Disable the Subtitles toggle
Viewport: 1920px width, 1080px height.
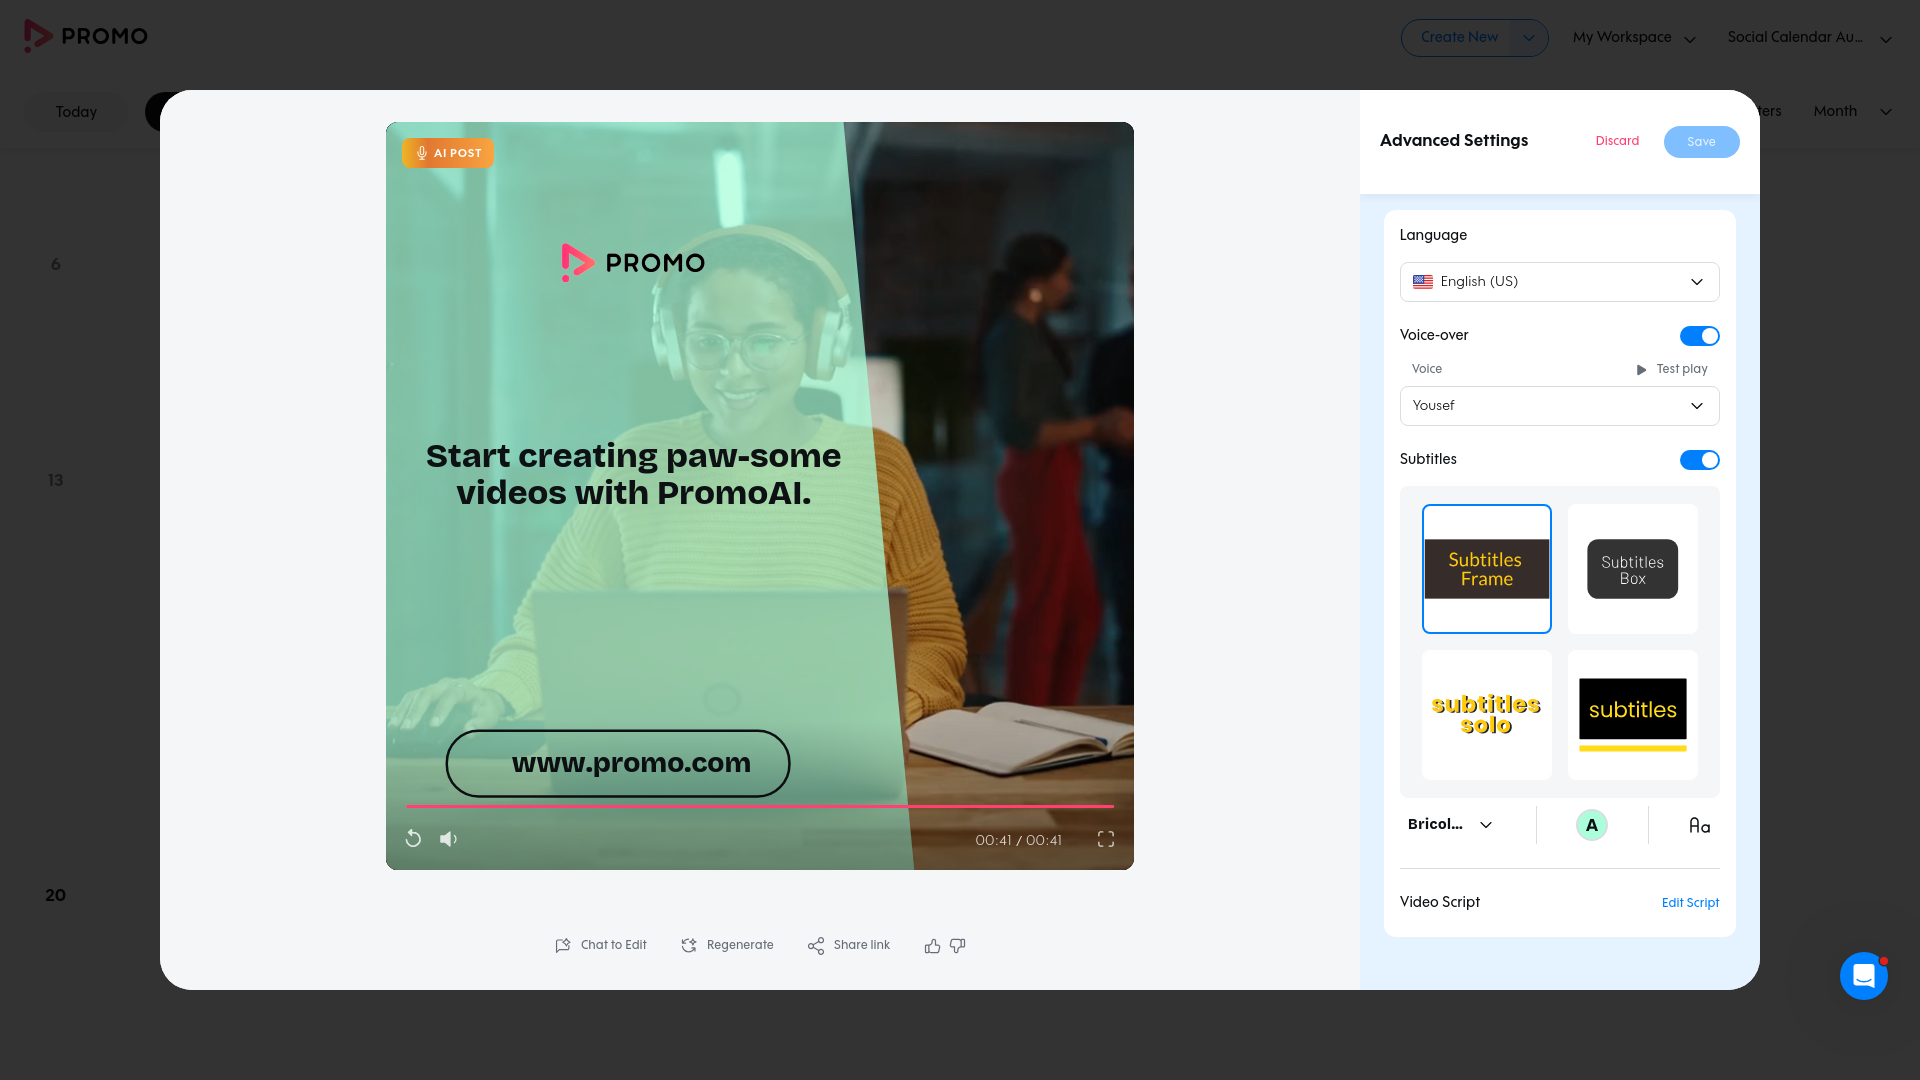[x=1699, y=460]
